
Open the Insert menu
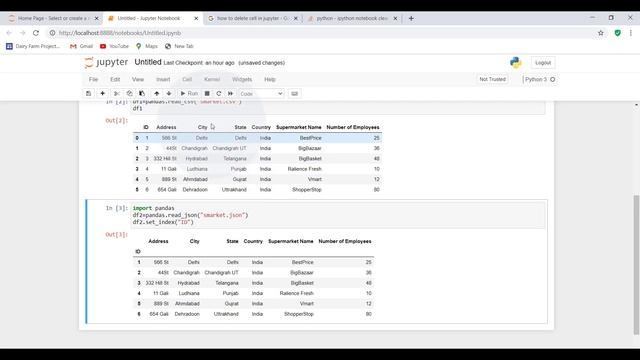pyautogui.click(x=163, y=79)
